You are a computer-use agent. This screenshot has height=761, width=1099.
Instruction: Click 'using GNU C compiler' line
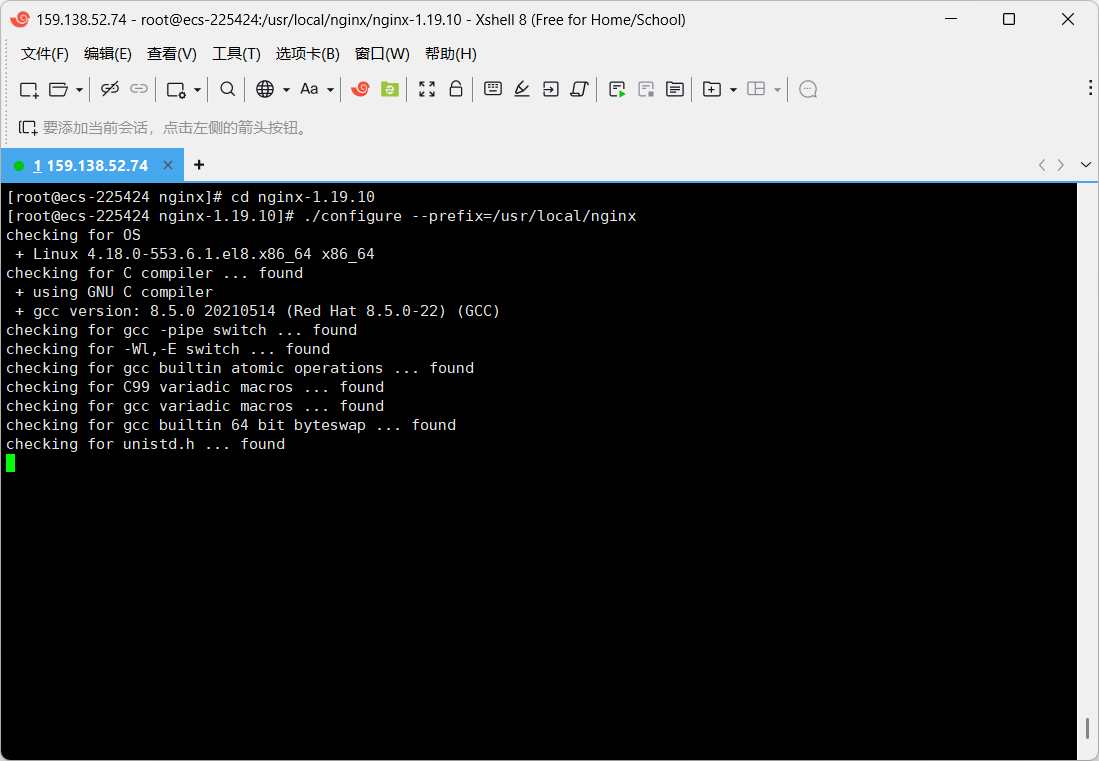(x=114, y=292)
